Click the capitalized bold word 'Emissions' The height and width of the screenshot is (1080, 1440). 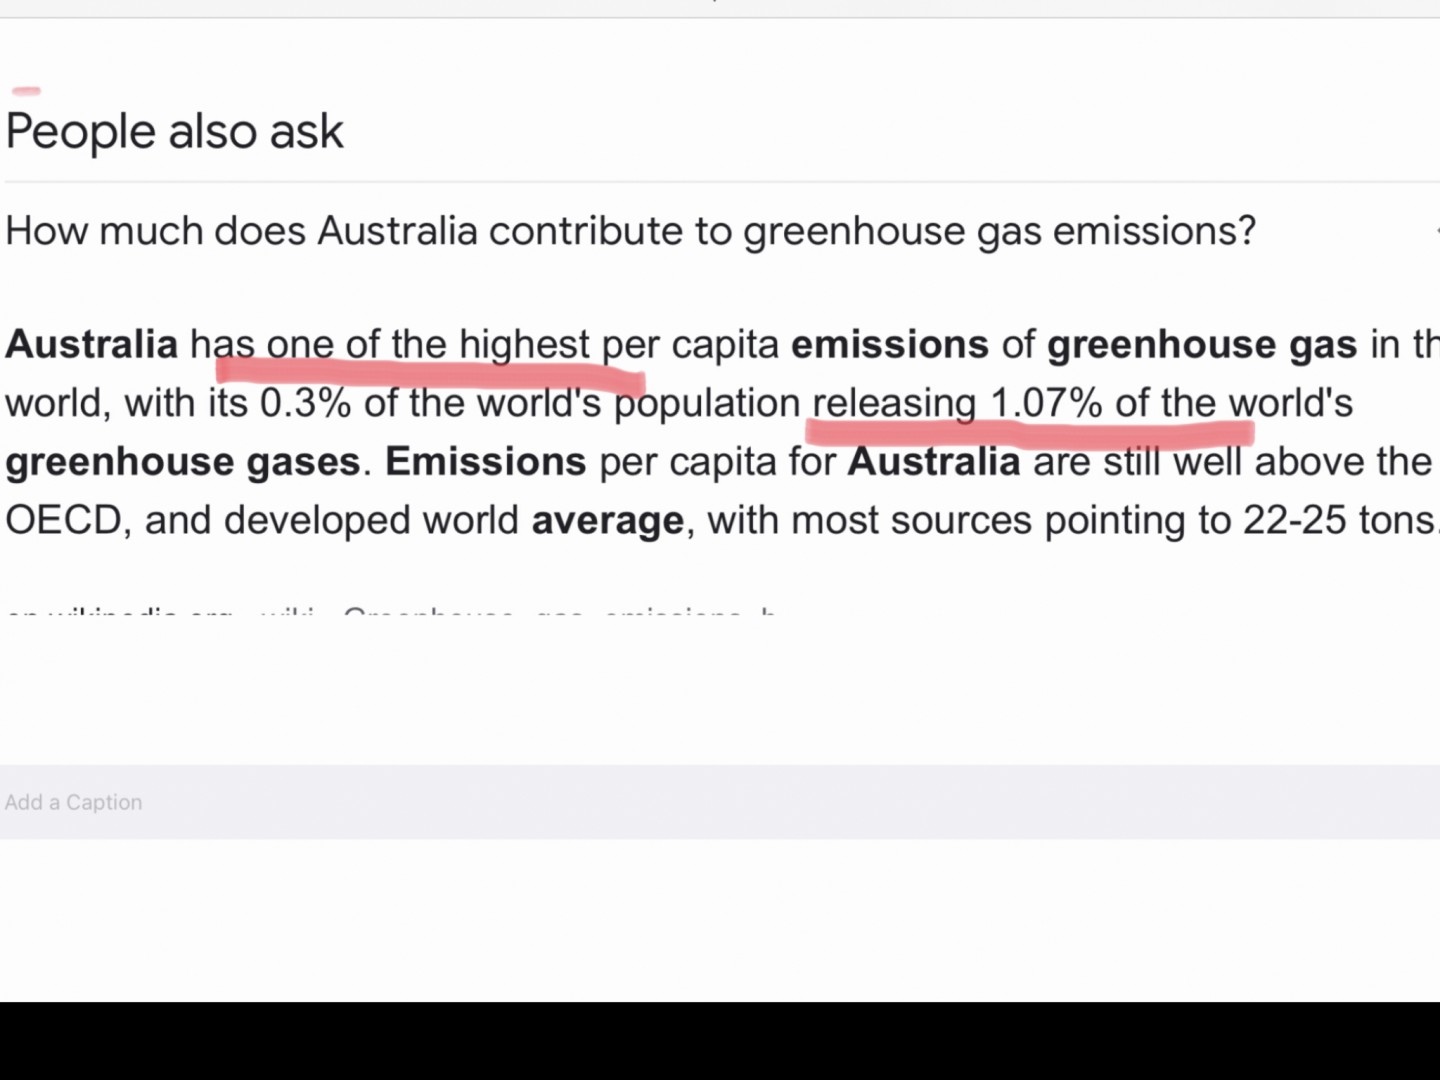pyautogui.click(x=485, y=462)
